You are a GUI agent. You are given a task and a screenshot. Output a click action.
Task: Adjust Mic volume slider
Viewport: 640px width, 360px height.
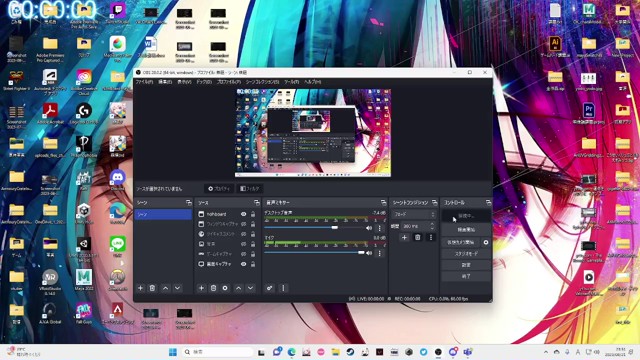(314, 253)
